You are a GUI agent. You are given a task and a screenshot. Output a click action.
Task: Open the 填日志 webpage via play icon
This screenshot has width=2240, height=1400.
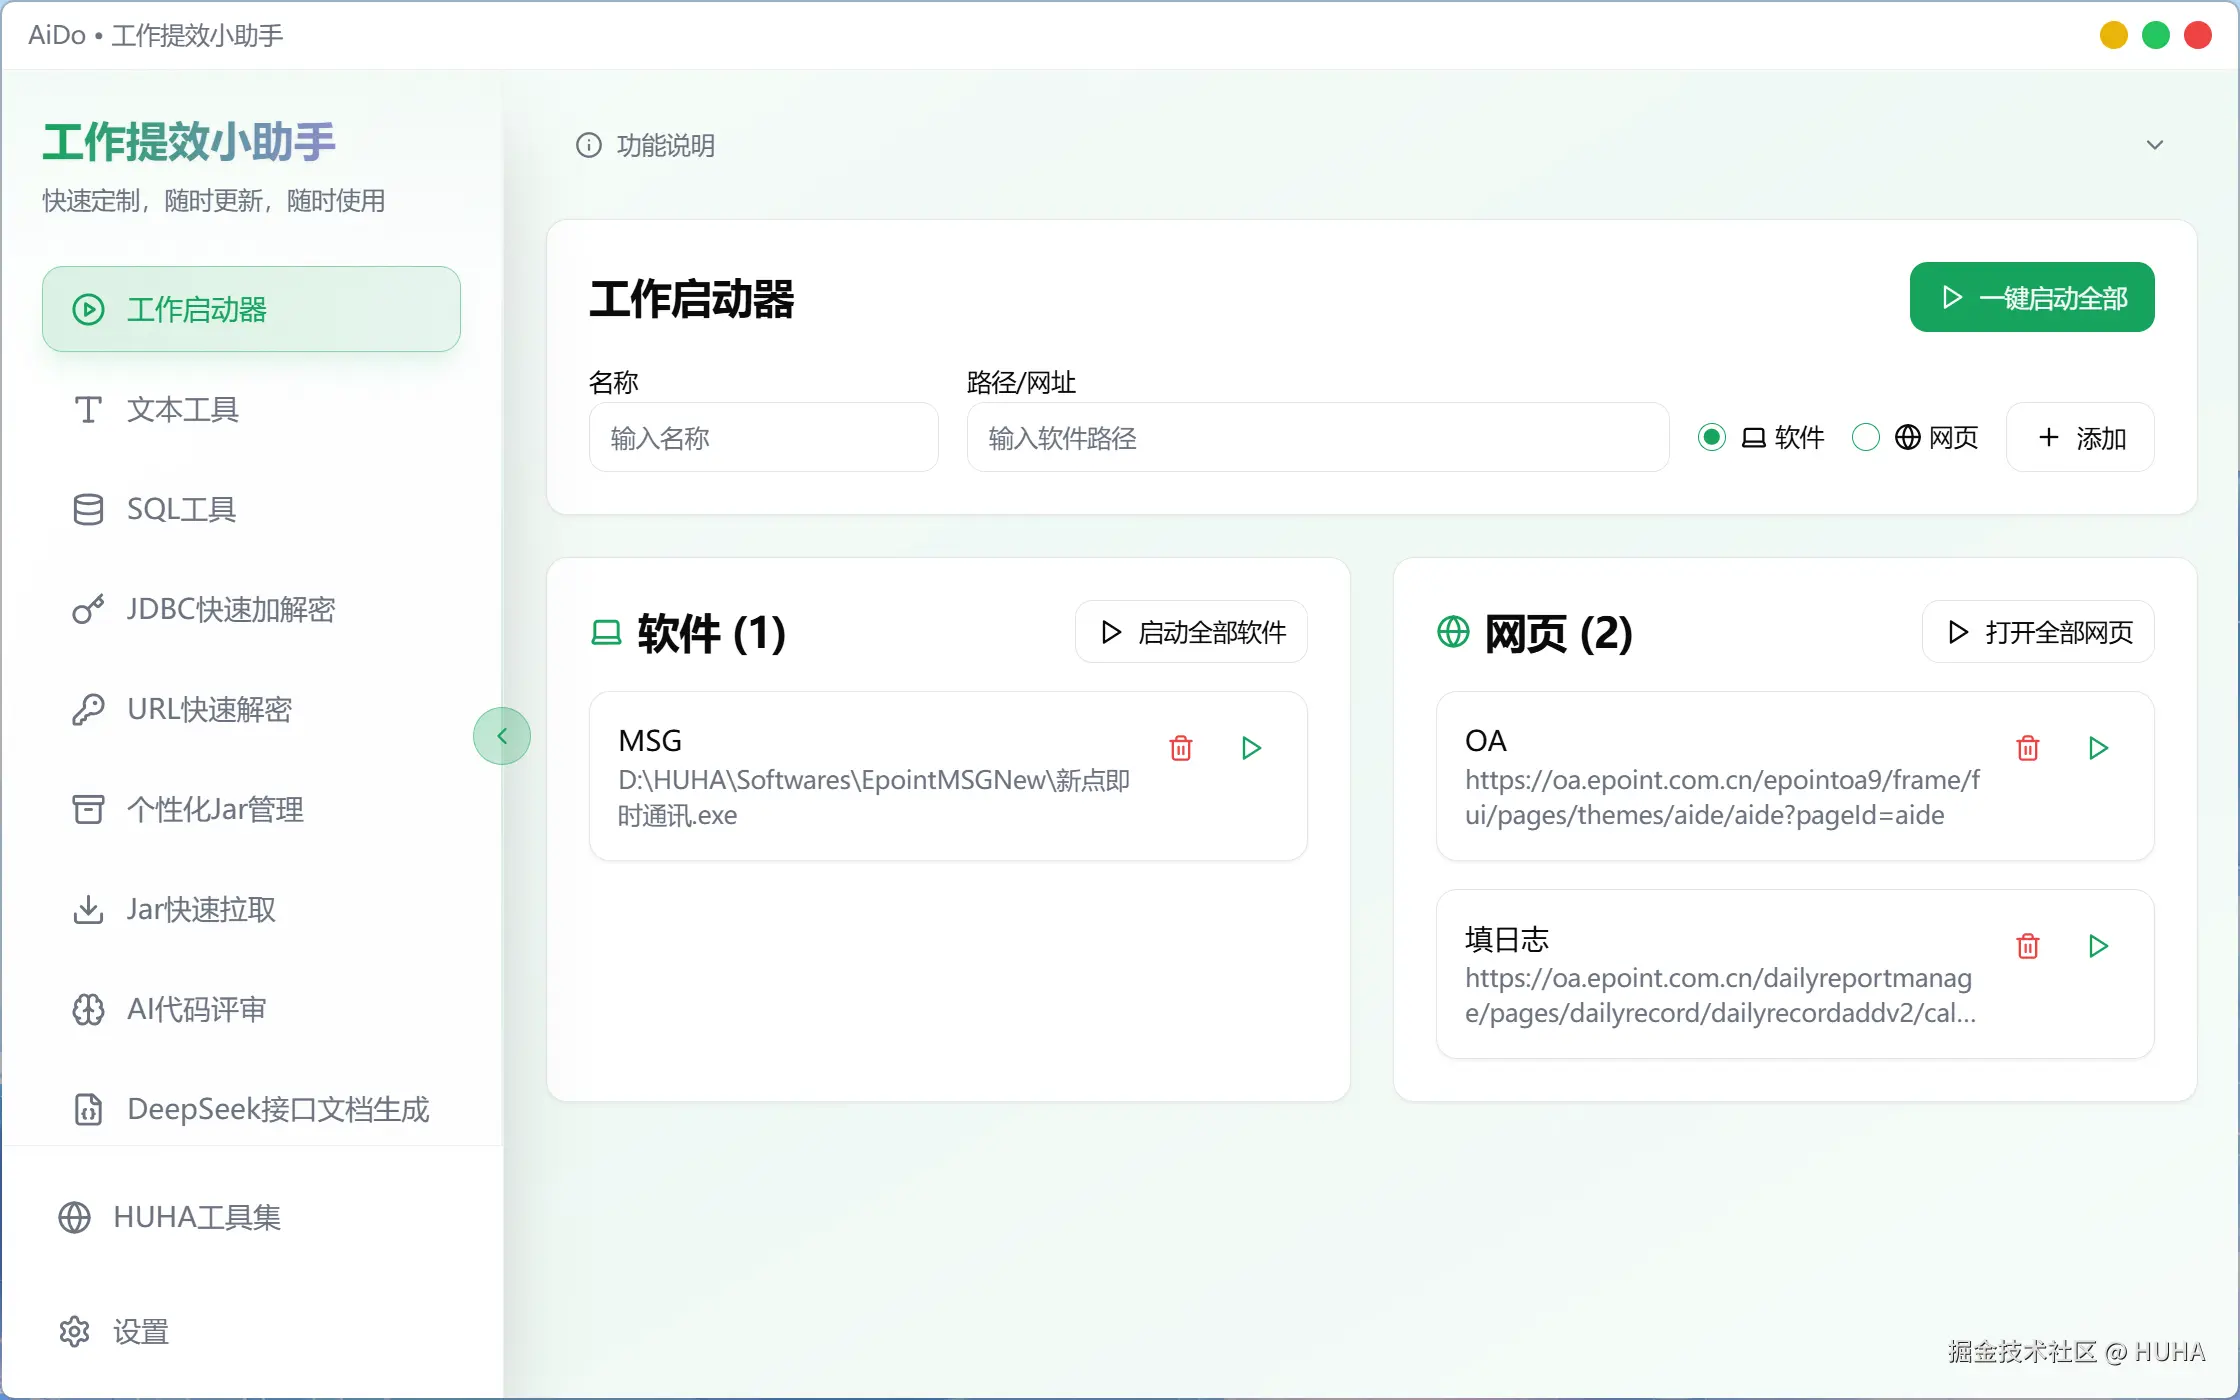click(x=2098, y=946)
